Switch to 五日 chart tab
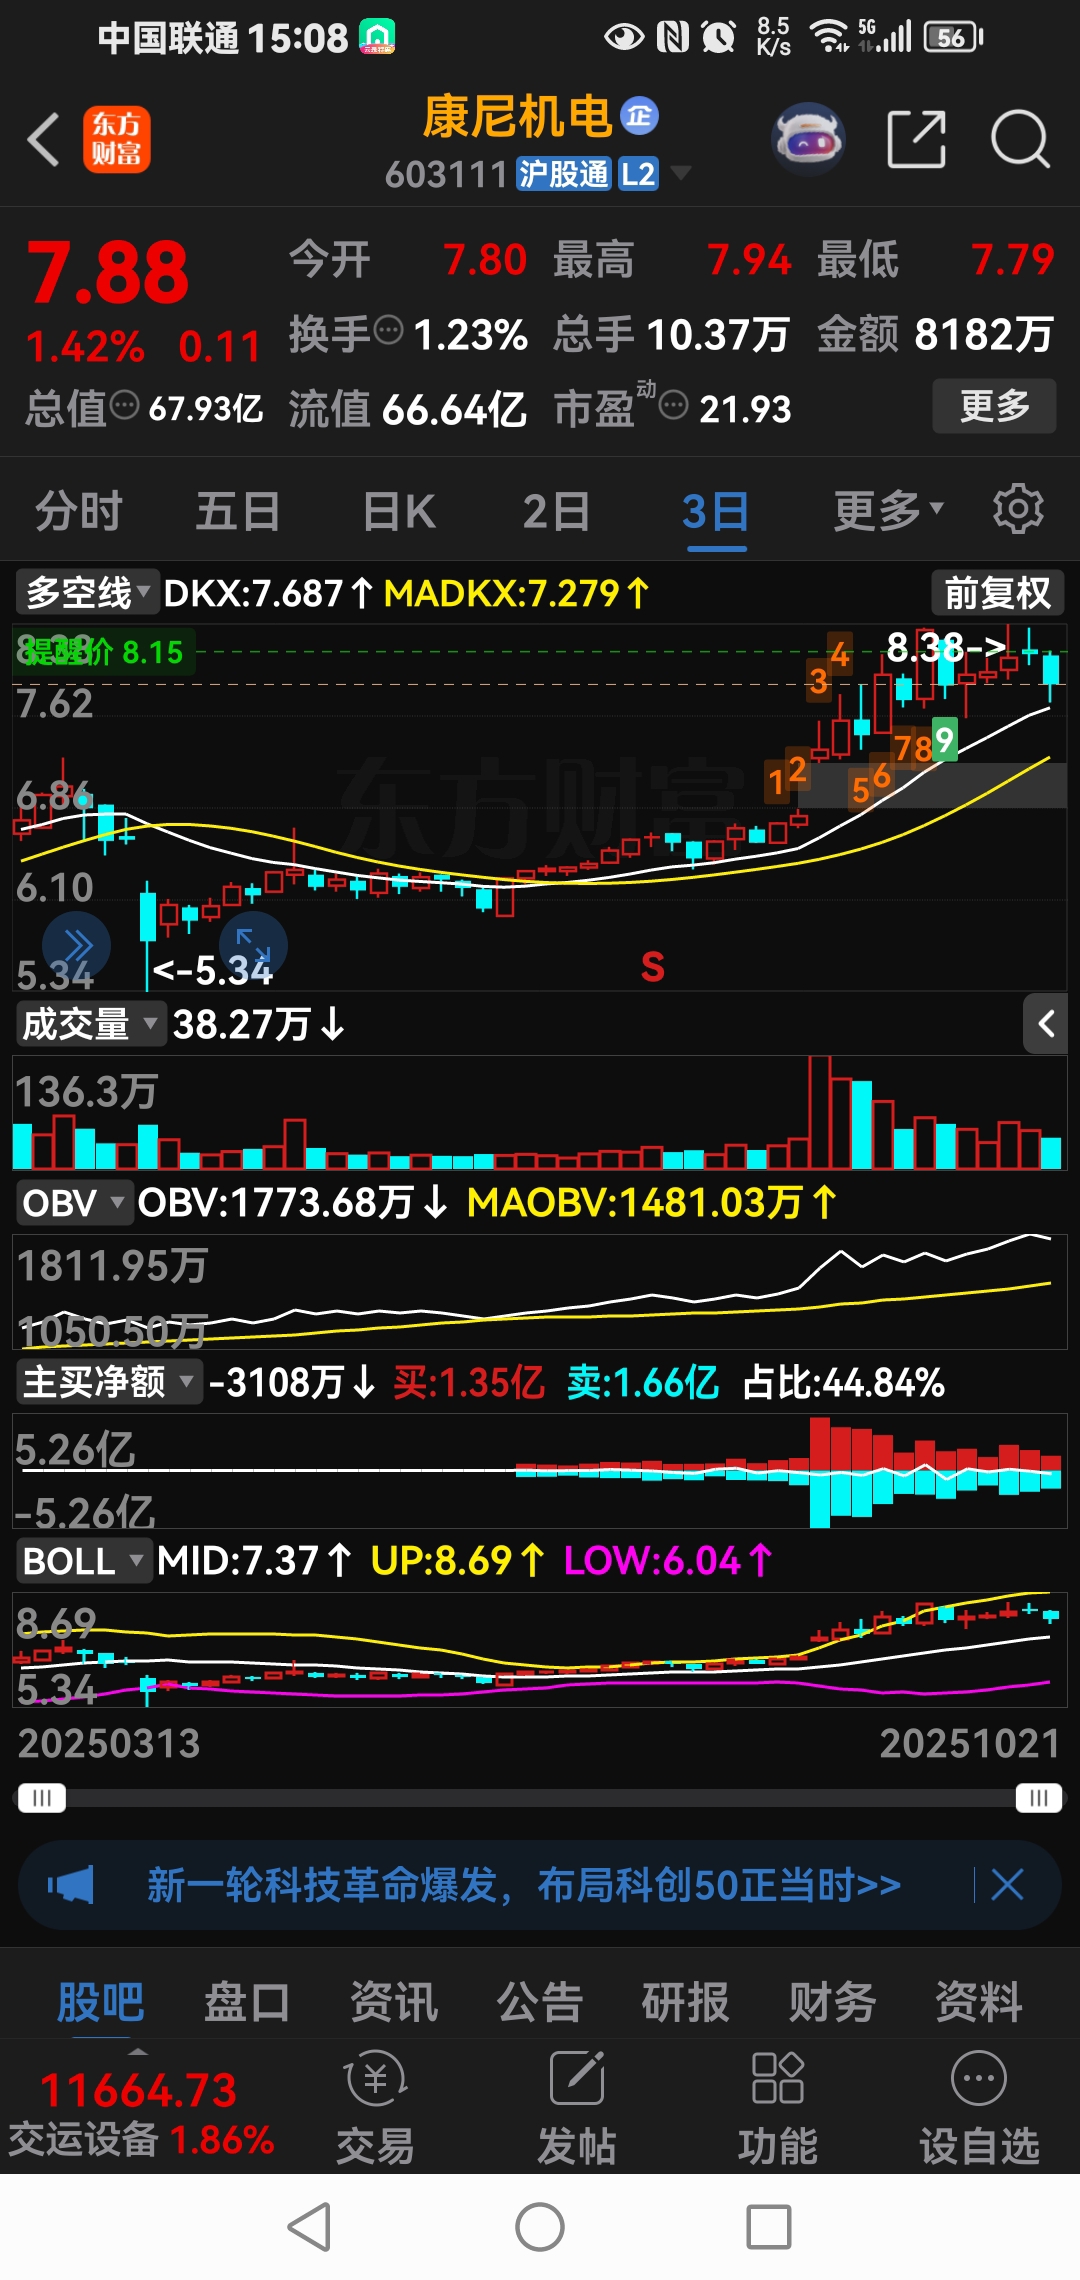 pos(238,510)
